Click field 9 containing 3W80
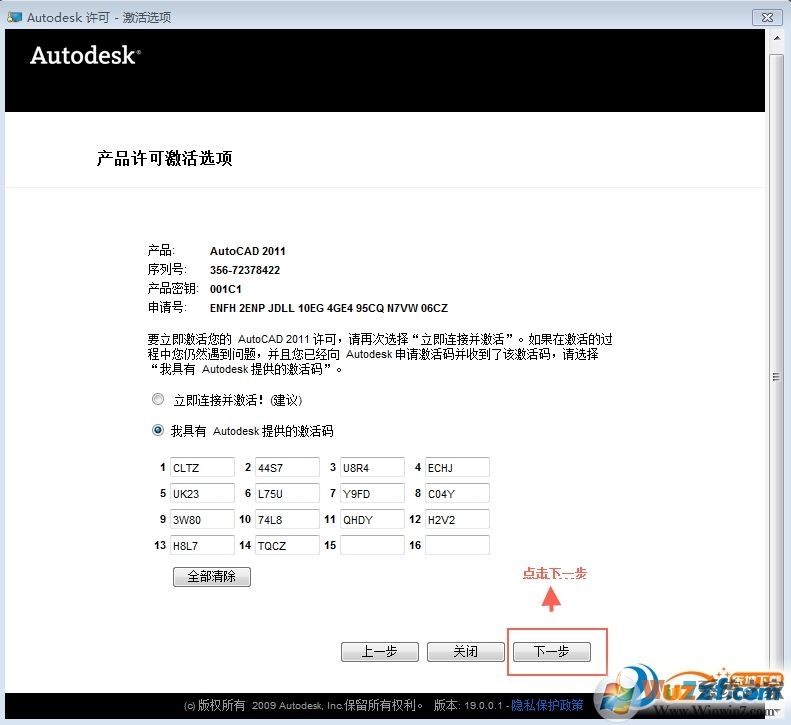Screen dimensions: 791x725 [202, 519]
